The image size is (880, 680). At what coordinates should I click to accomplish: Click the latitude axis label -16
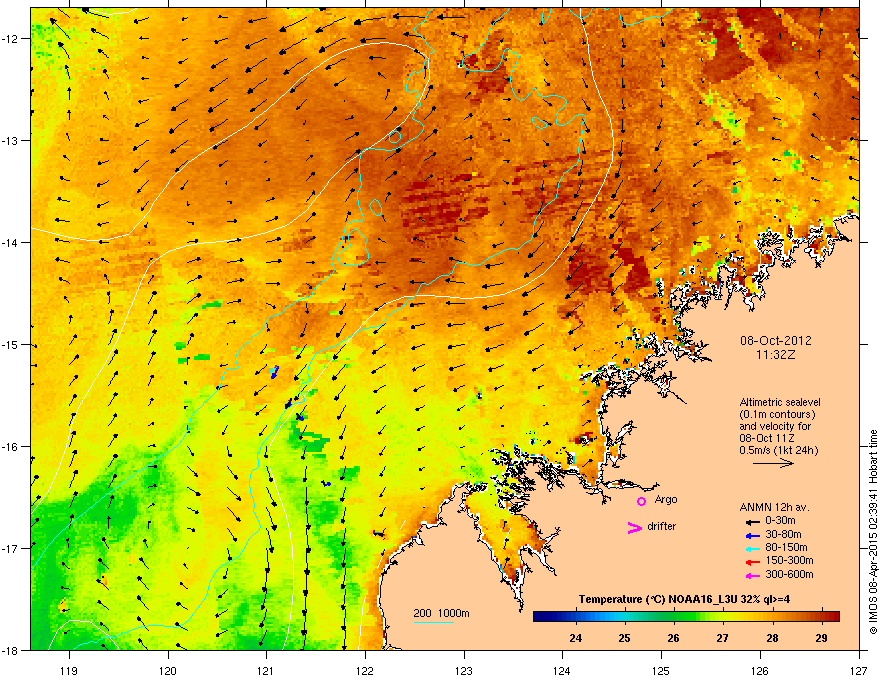[10, 447]
